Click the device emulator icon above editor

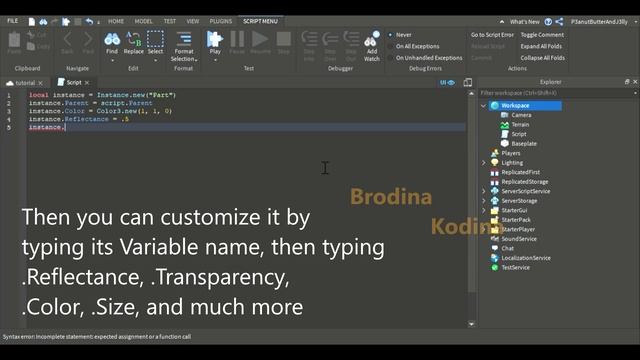pyautogui.click(x=468, y=82)
